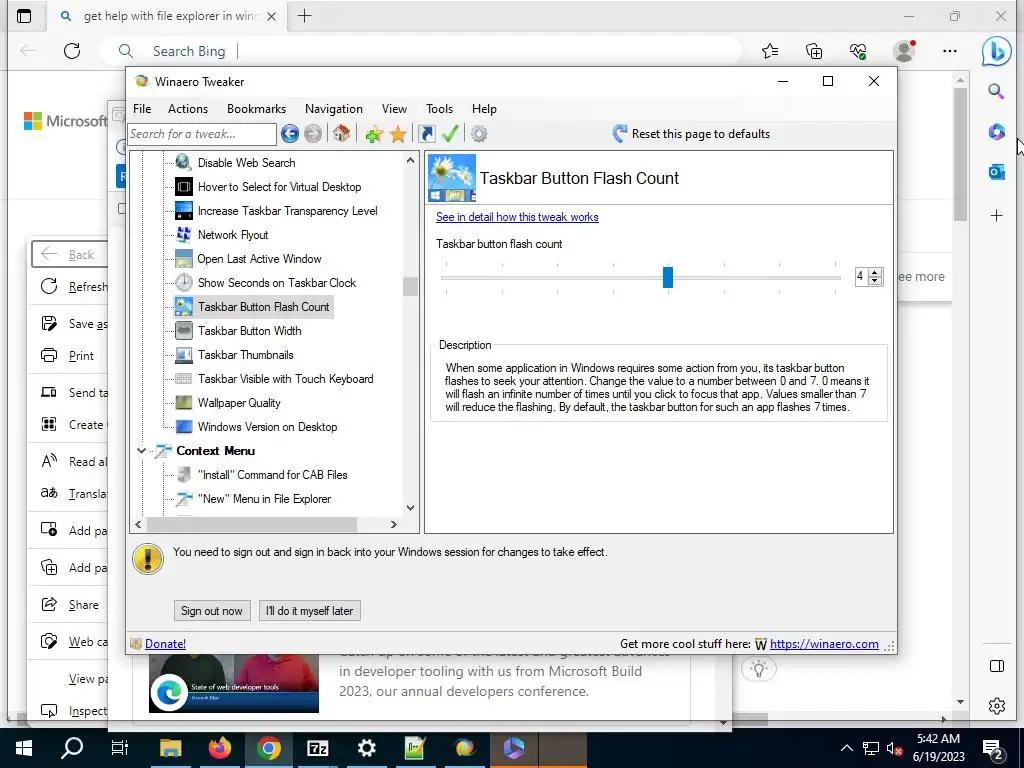Open the Bookmarks menu

click(256, 109)
